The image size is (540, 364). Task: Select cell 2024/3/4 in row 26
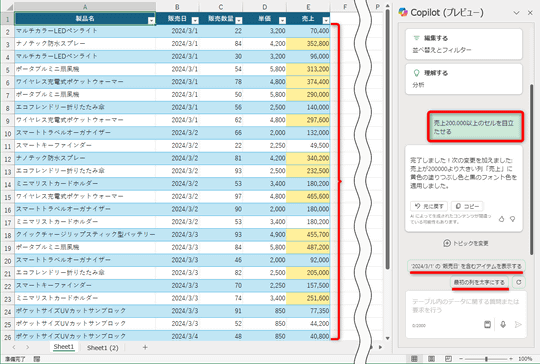coord(177,336)
